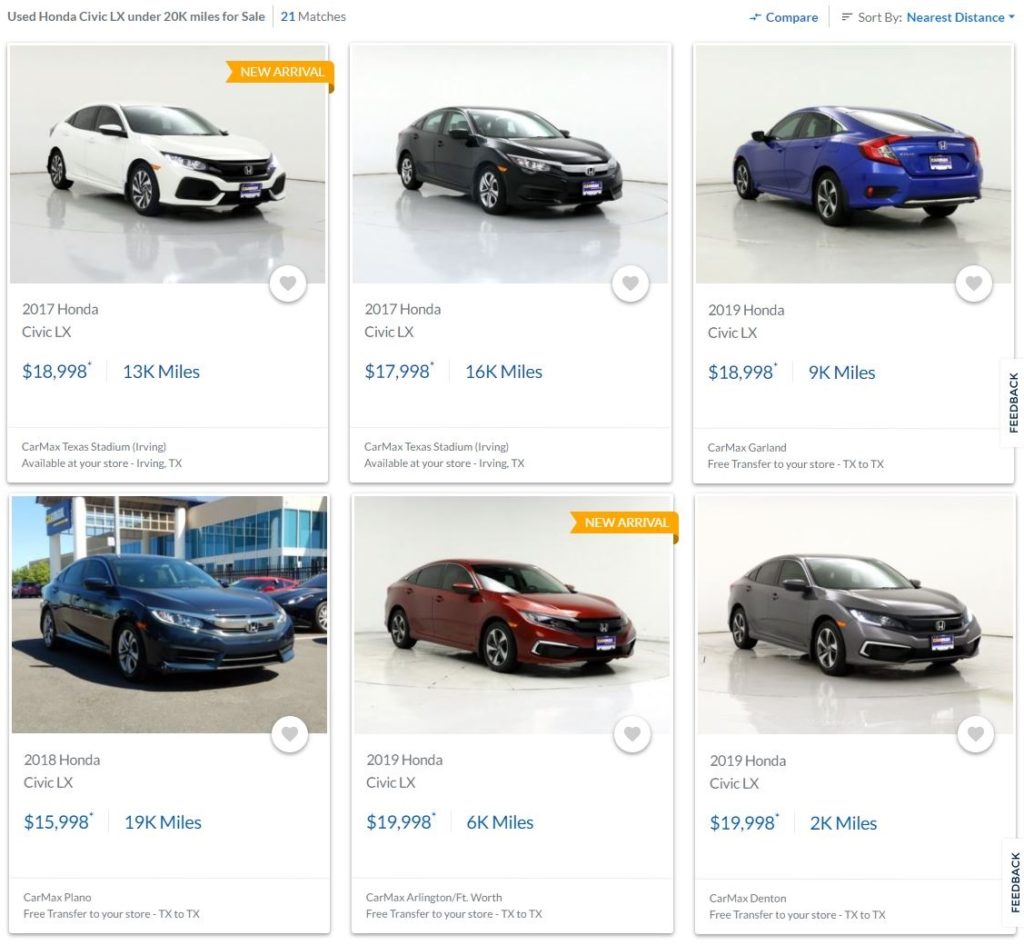Open the upper Feedback side tab
The width and height of the screenshot is (1024, 945).
(x=1013, y=402)
